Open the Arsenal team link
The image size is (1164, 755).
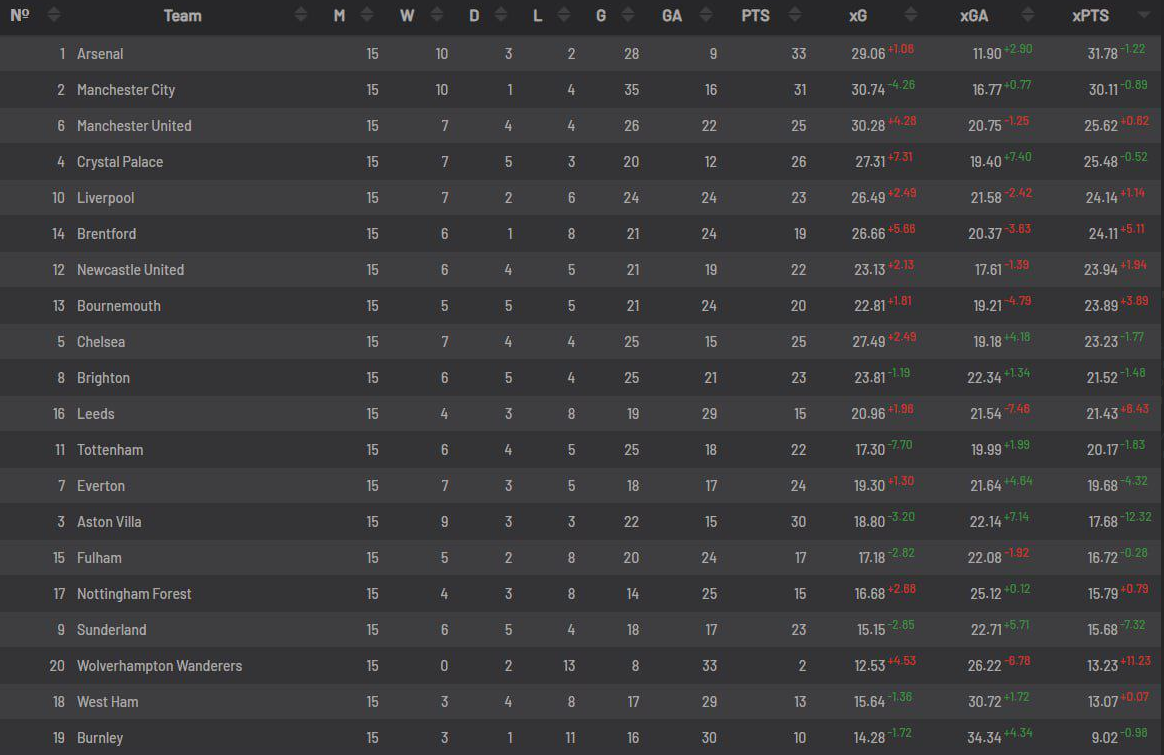(x=100, y=54)
